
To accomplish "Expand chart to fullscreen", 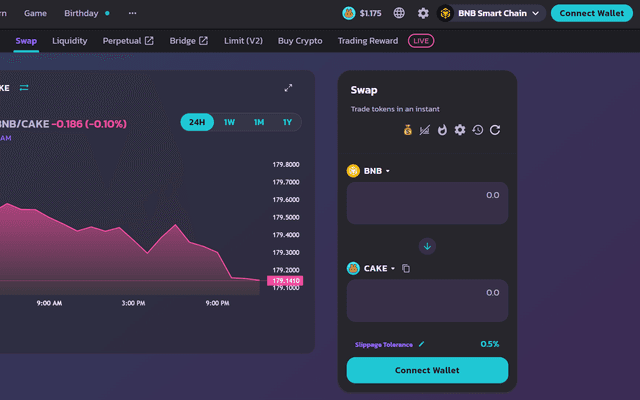I will [x=288, y=88].
